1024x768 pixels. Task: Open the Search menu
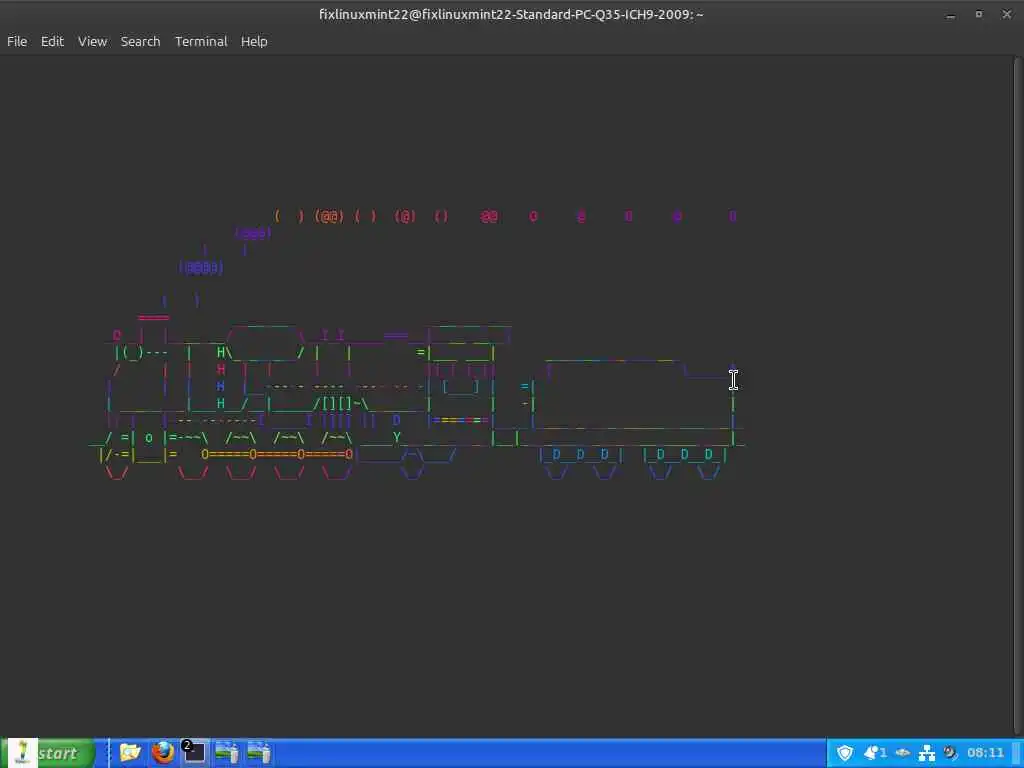click(x=140, y=41)
